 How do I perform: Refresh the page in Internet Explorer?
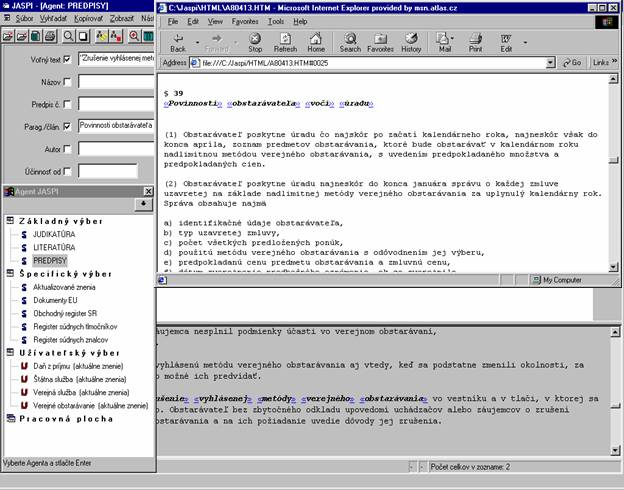tap(285, 43)
